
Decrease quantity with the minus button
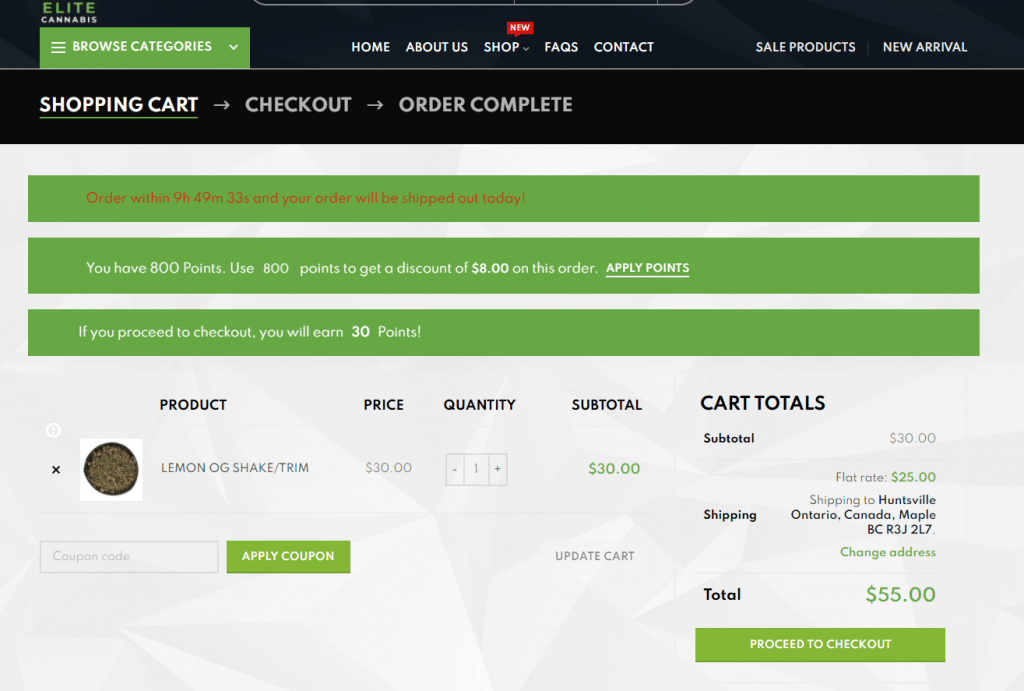455,469
